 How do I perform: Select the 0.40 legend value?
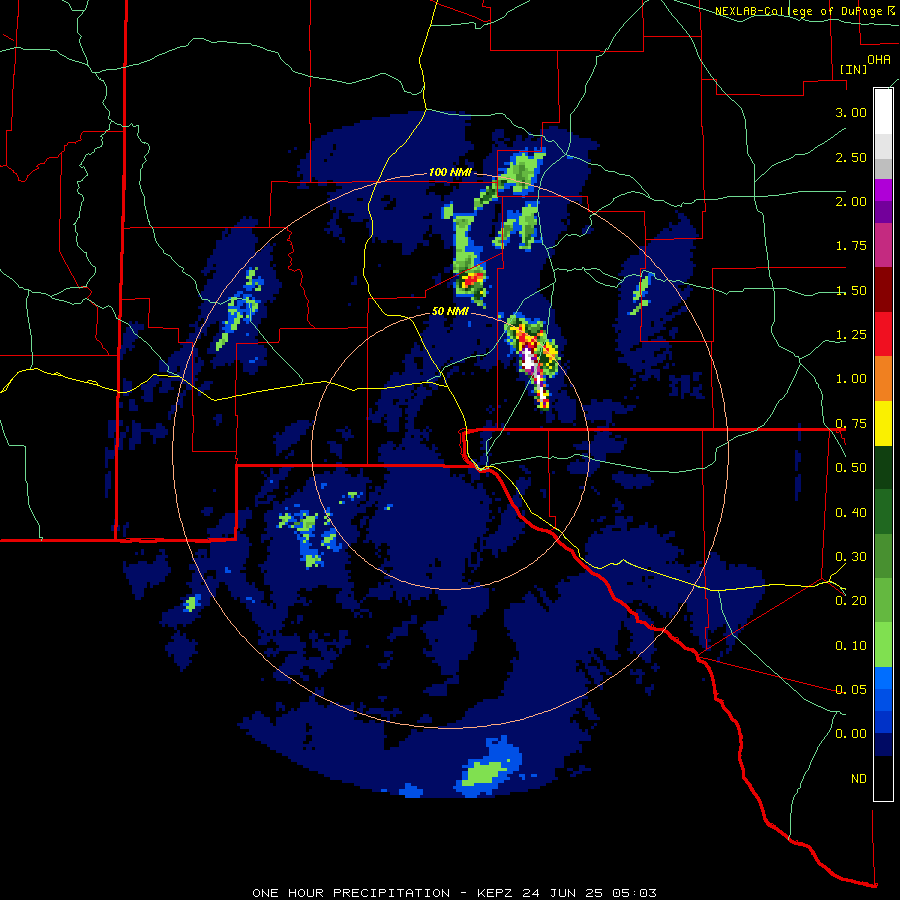tap(851, 513)
